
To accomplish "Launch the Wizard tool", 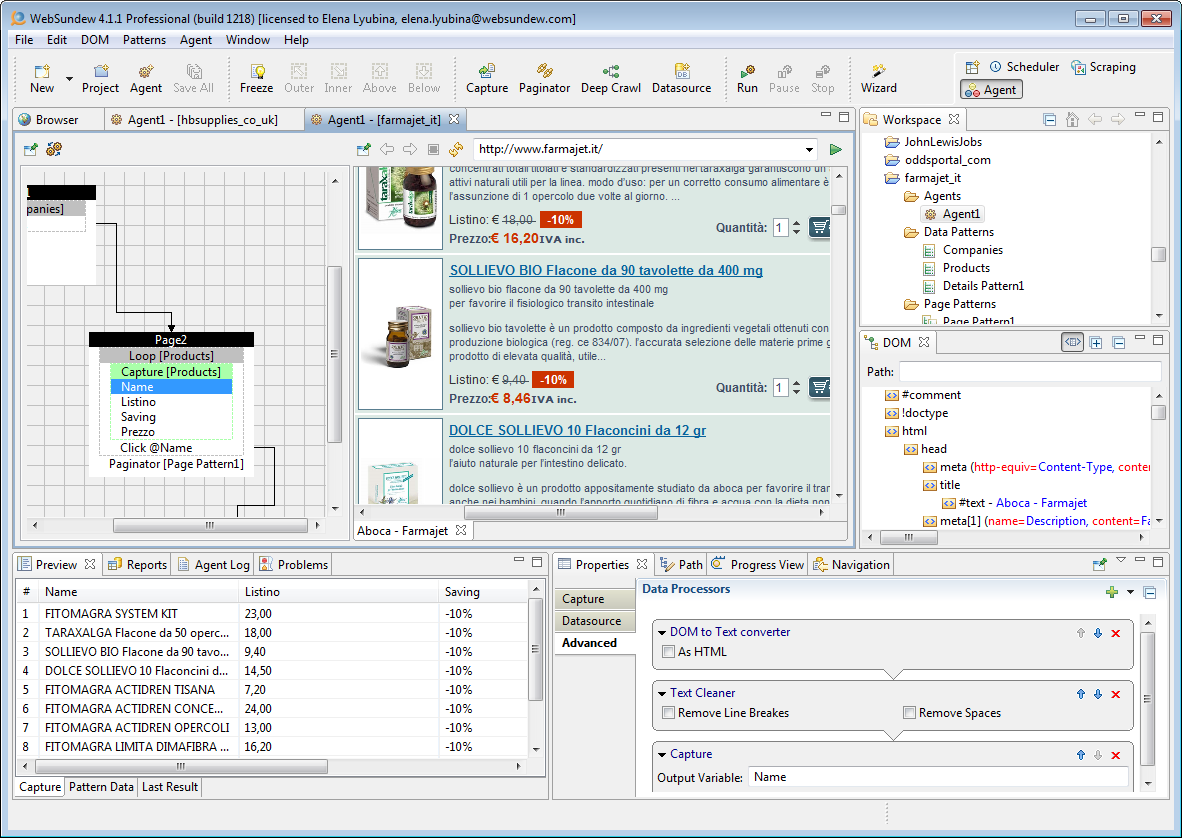I will [879, 78].
